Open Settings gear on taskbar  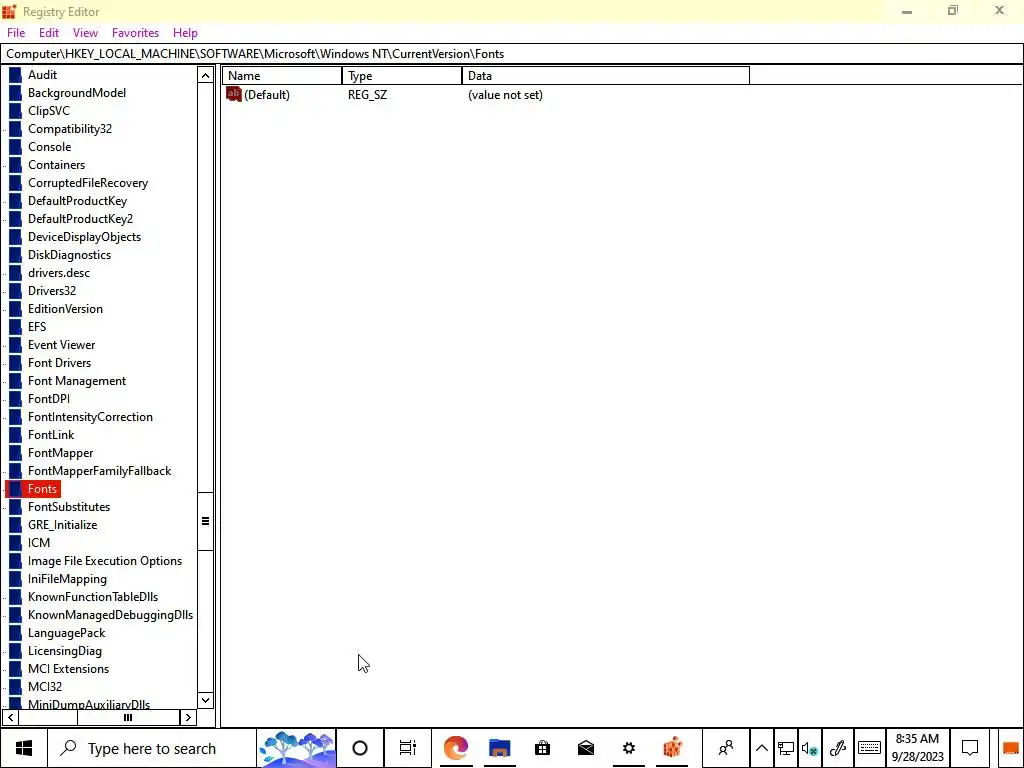pos(629,748)
